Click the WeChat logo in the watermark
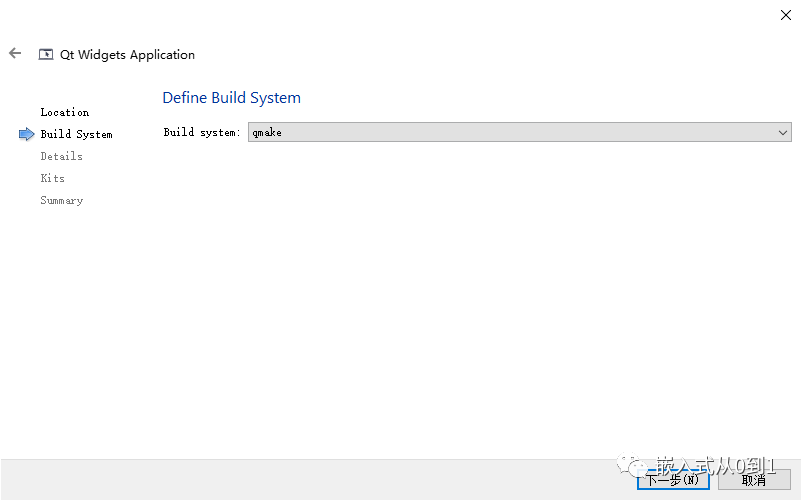Image resolution: width=802 pixels, height=501 pixels. tap(636, 465)
